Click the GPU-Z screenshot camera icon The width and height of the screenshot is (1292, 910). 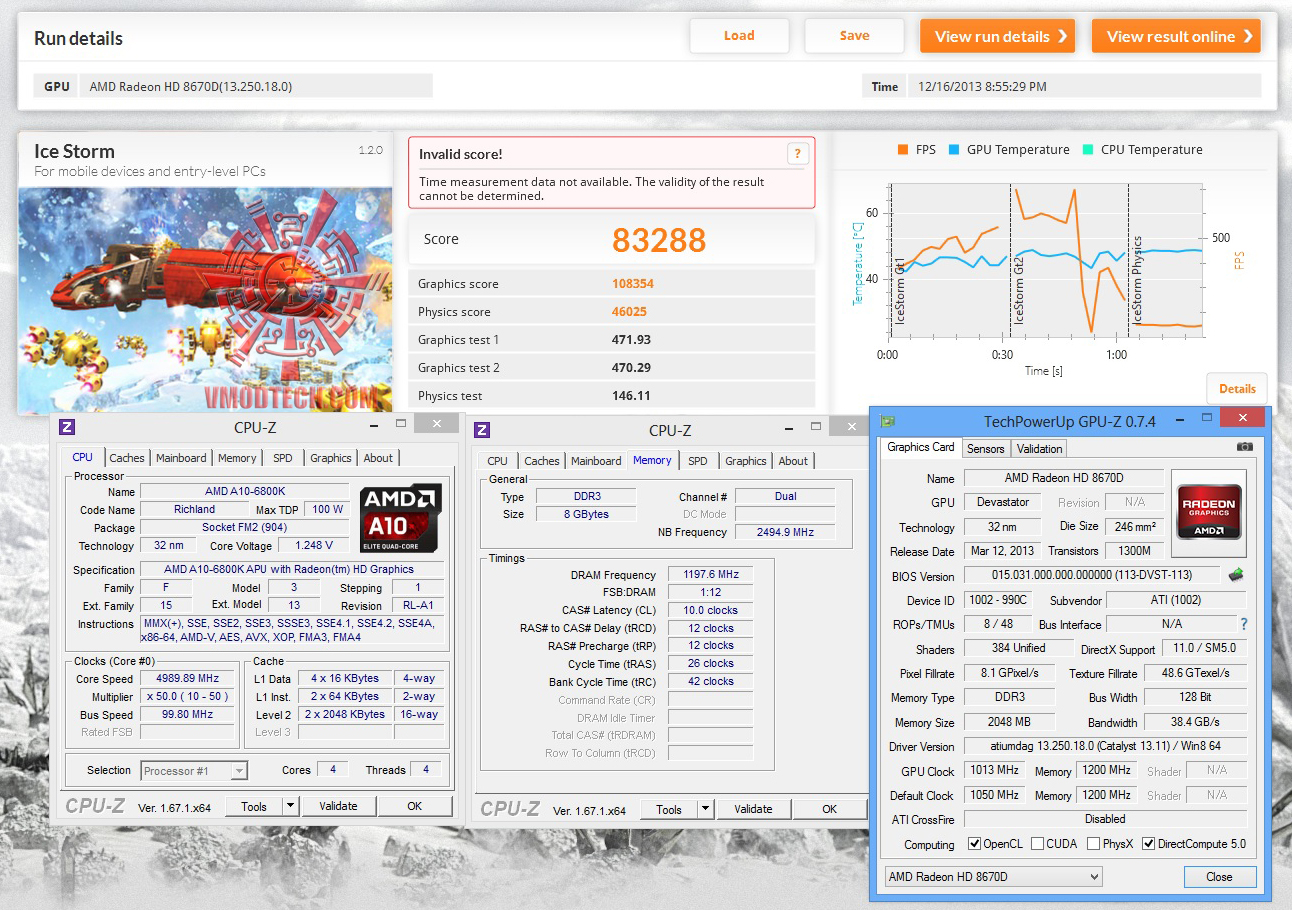[1244, 447]
